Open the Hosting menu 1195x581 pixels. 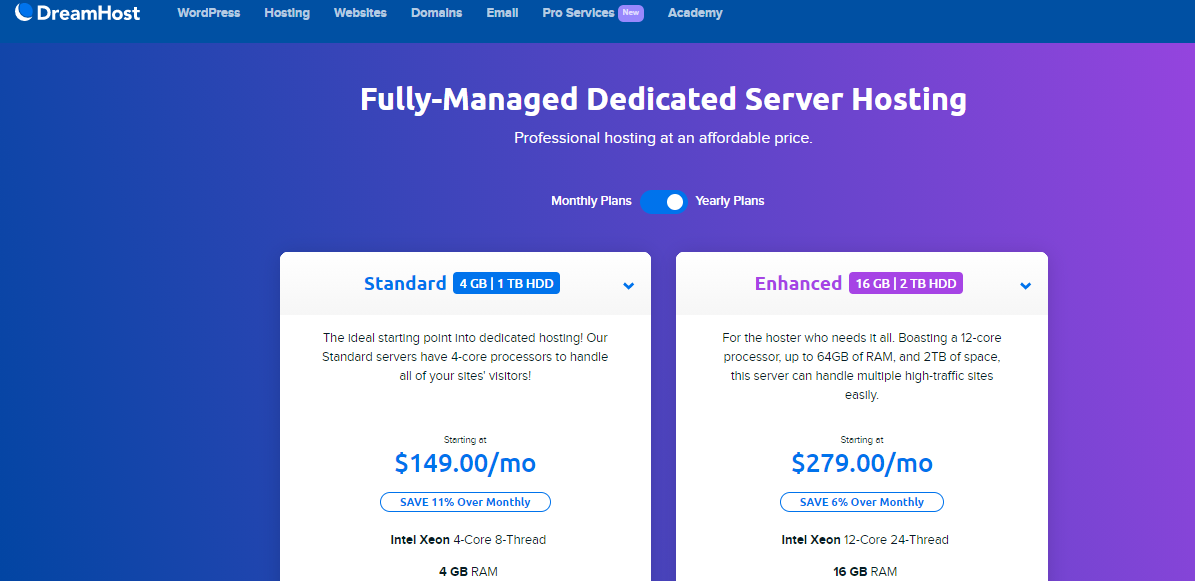(x=287, y=13)
